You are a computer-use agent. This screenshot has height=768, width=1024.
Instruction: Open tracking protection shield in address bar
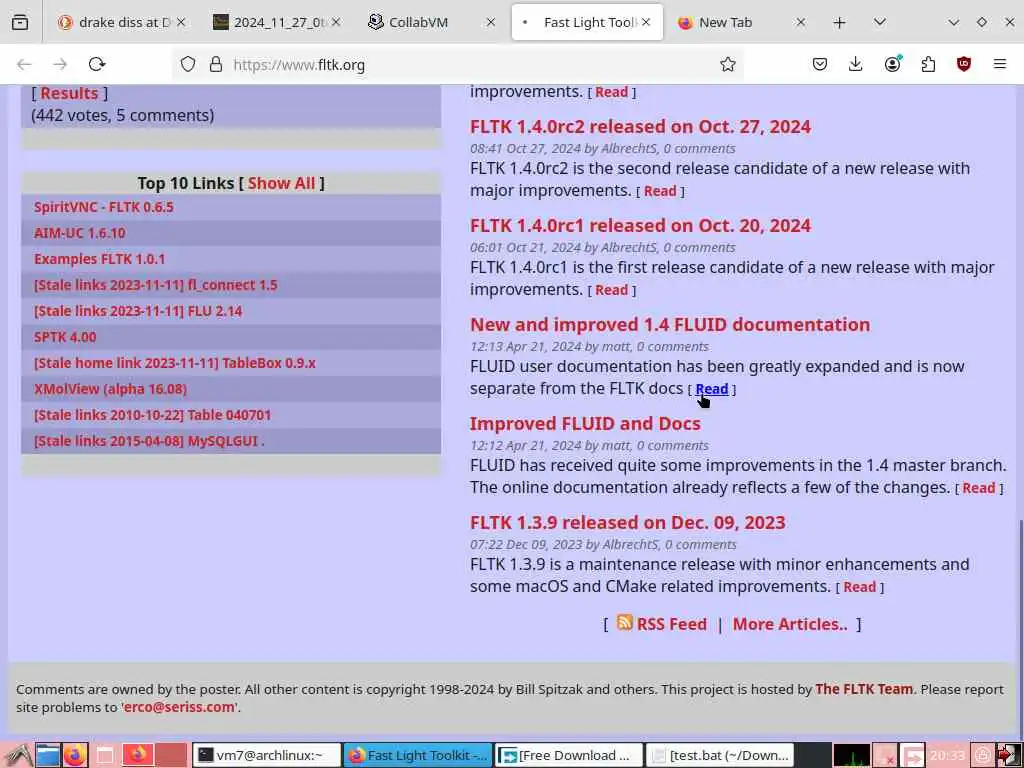(x=188, y=64)
